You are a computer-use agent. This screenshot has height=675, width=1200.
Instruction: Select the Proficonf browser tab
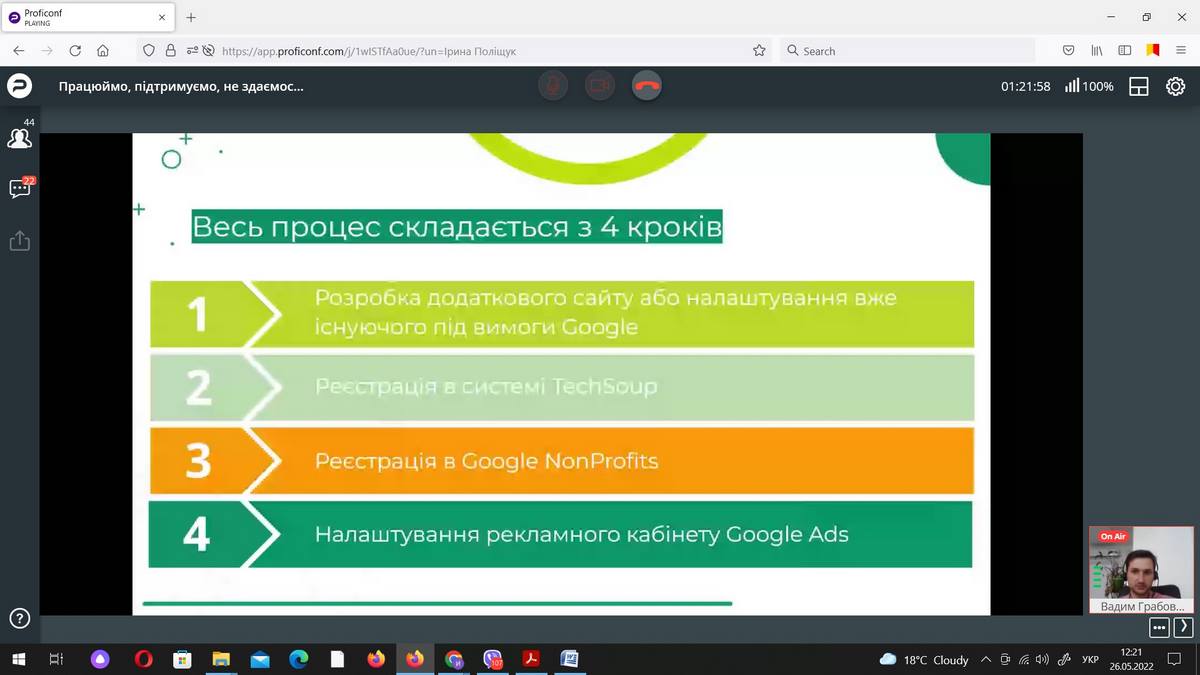(85, 17)
